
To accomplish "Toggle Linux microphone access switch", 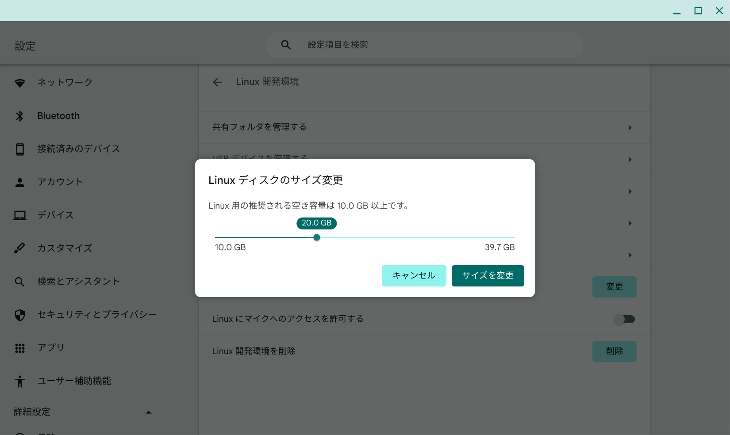I will [624, 319].
